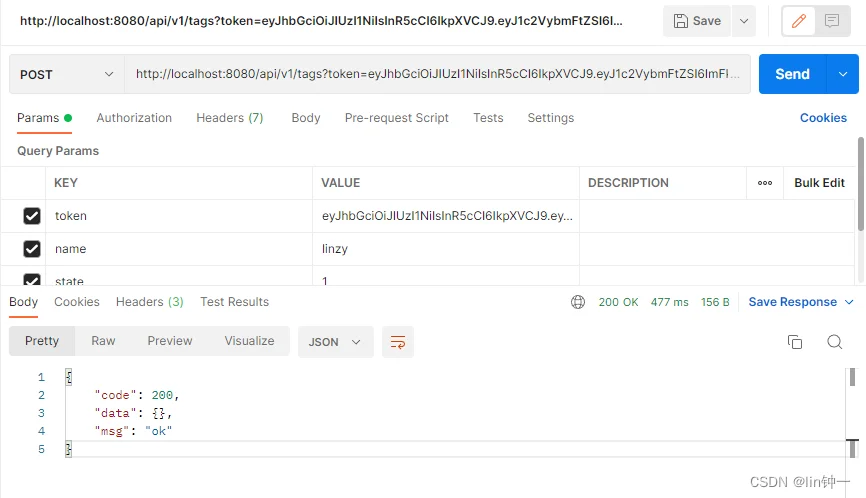Expand the Send button arrow menu
Viewport: 866px width, 498px height.
tap(843, 74)
